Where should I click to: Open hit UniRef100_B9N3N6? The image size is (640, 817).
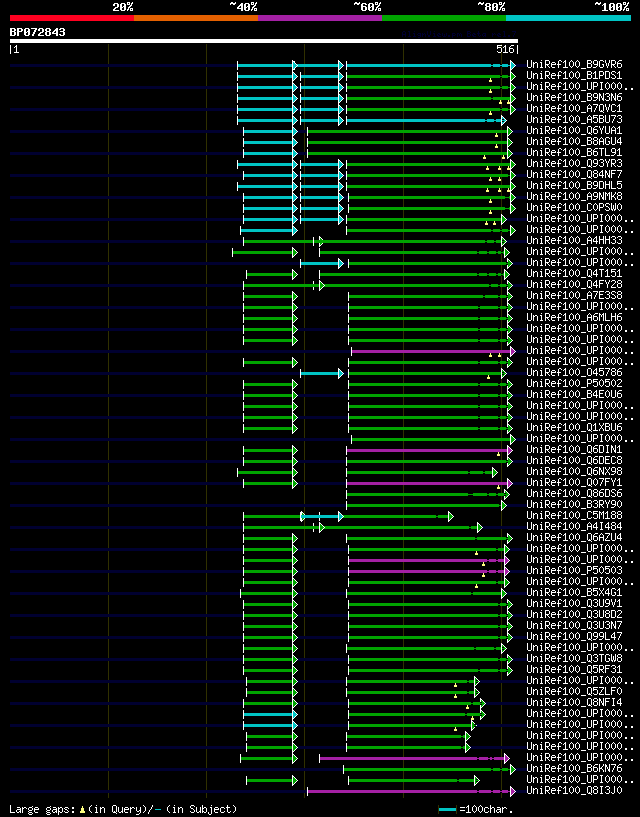(x=574, y=97)
